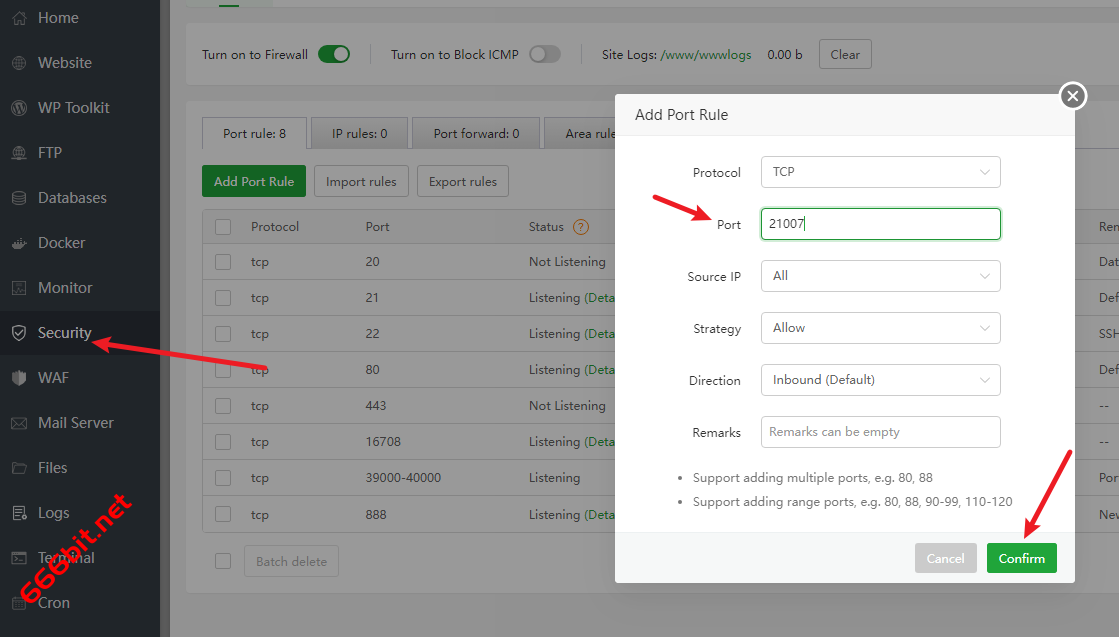Click into the Remarks input field

pos(880,432)
